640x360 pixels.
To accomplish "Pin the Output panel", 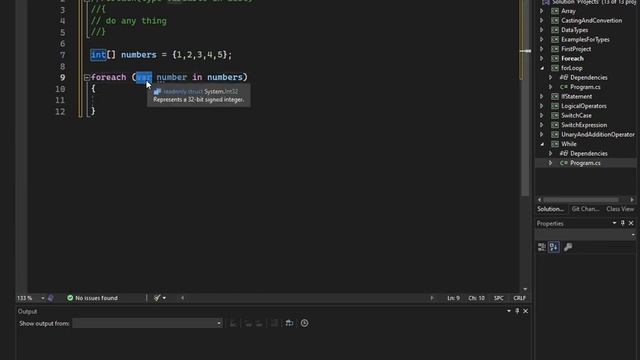I will coord(517,311).
